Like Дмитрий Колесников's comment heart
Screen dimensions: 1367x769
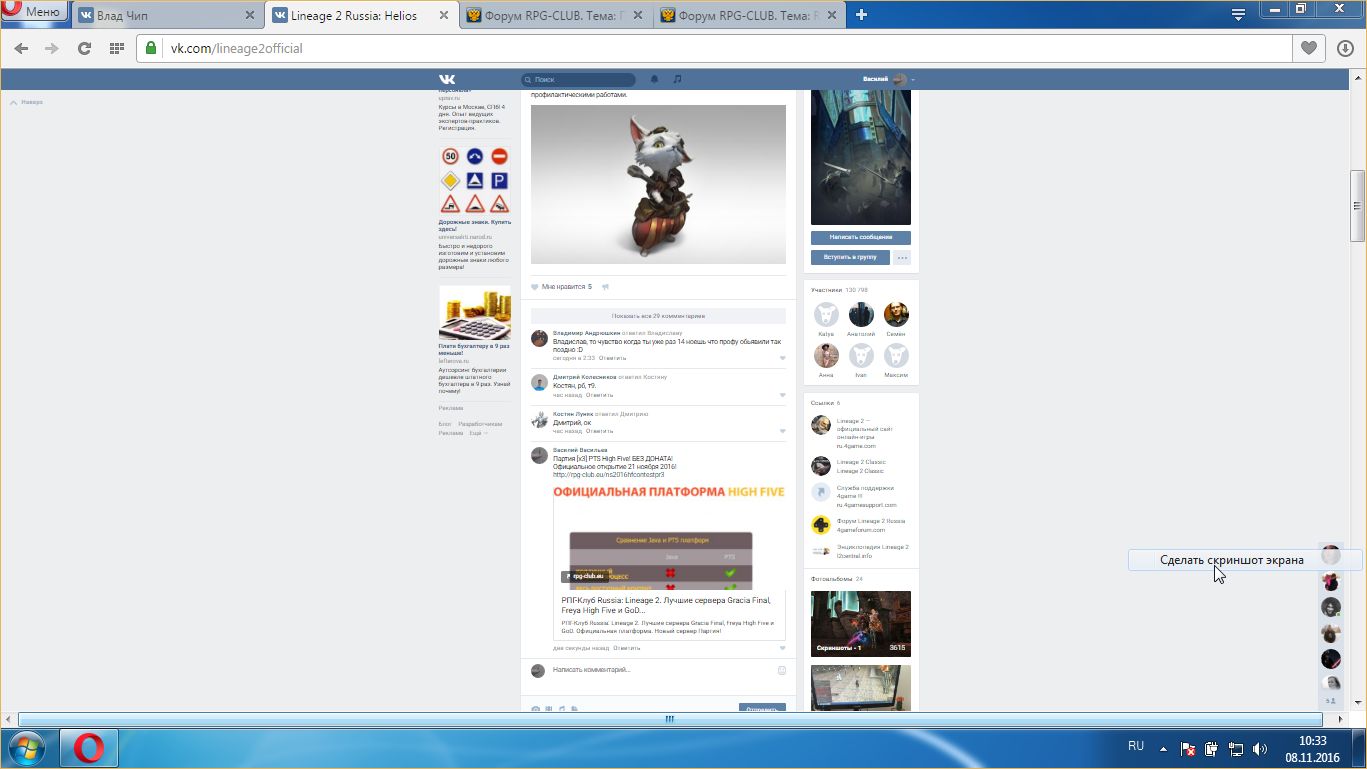782,395
